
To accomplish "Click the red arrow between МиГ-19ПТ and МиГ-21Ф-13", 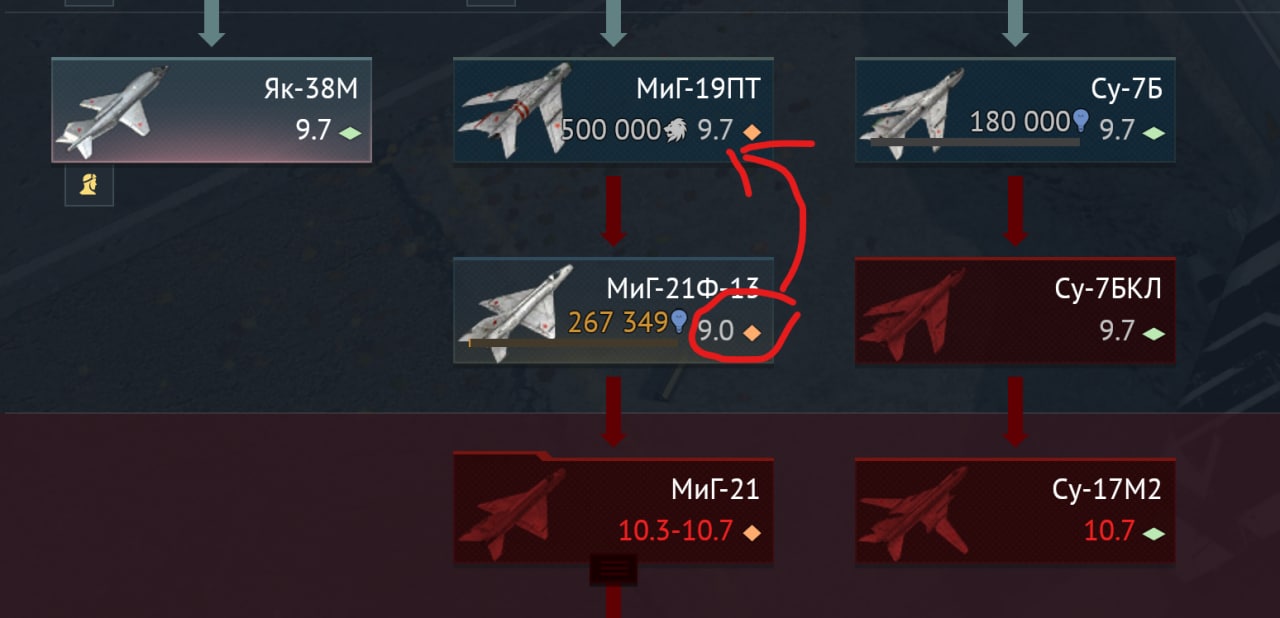I will 613,210.
